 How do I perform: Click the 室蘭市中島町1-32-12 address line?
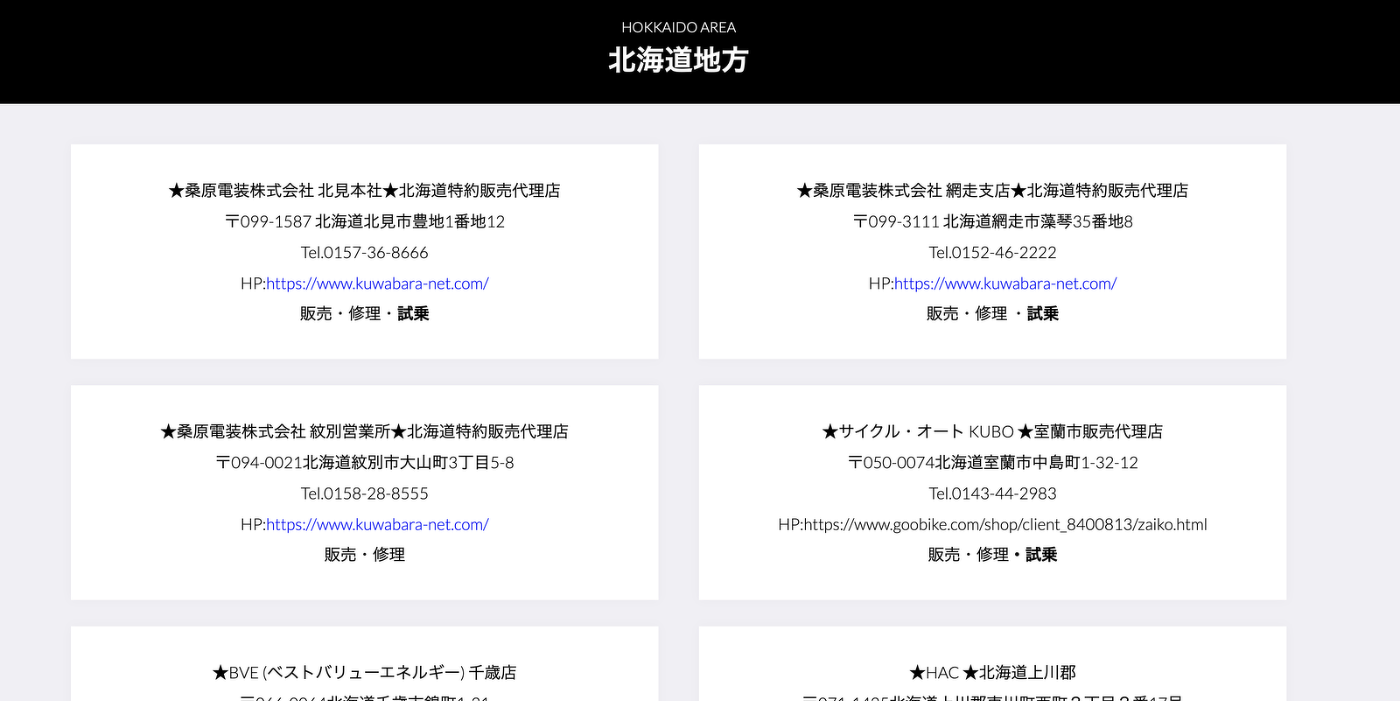click(x=992, y=462)
